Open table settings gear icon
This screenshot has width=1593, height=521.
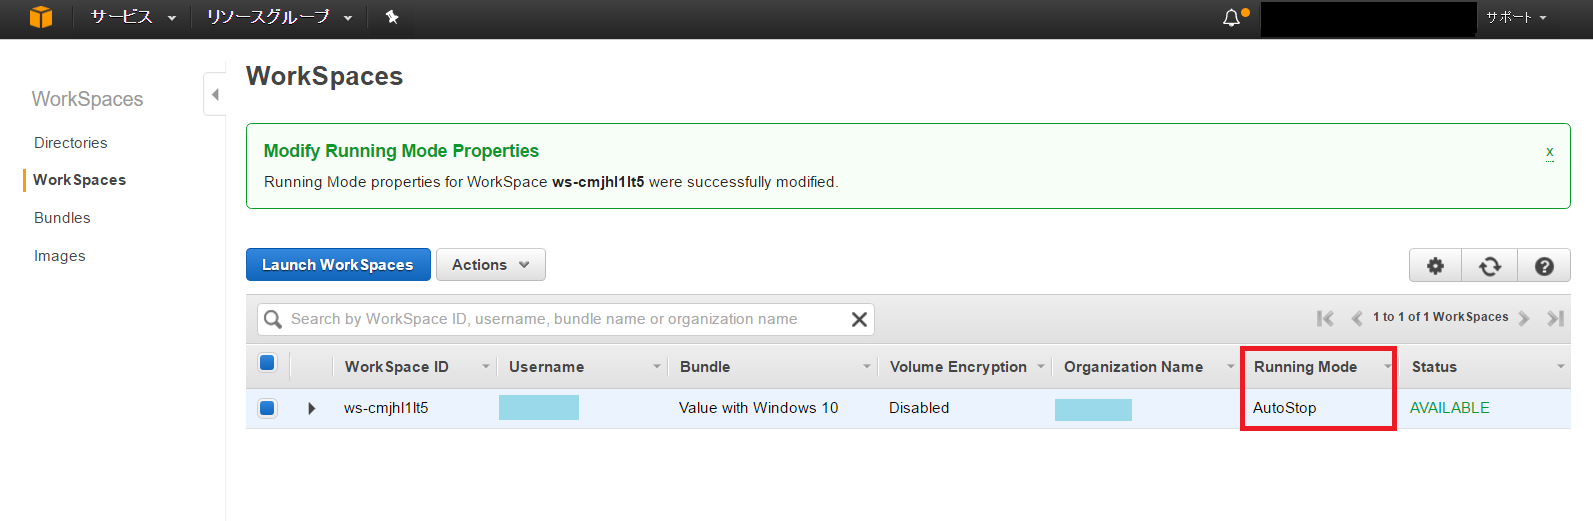click(1435, 266)
